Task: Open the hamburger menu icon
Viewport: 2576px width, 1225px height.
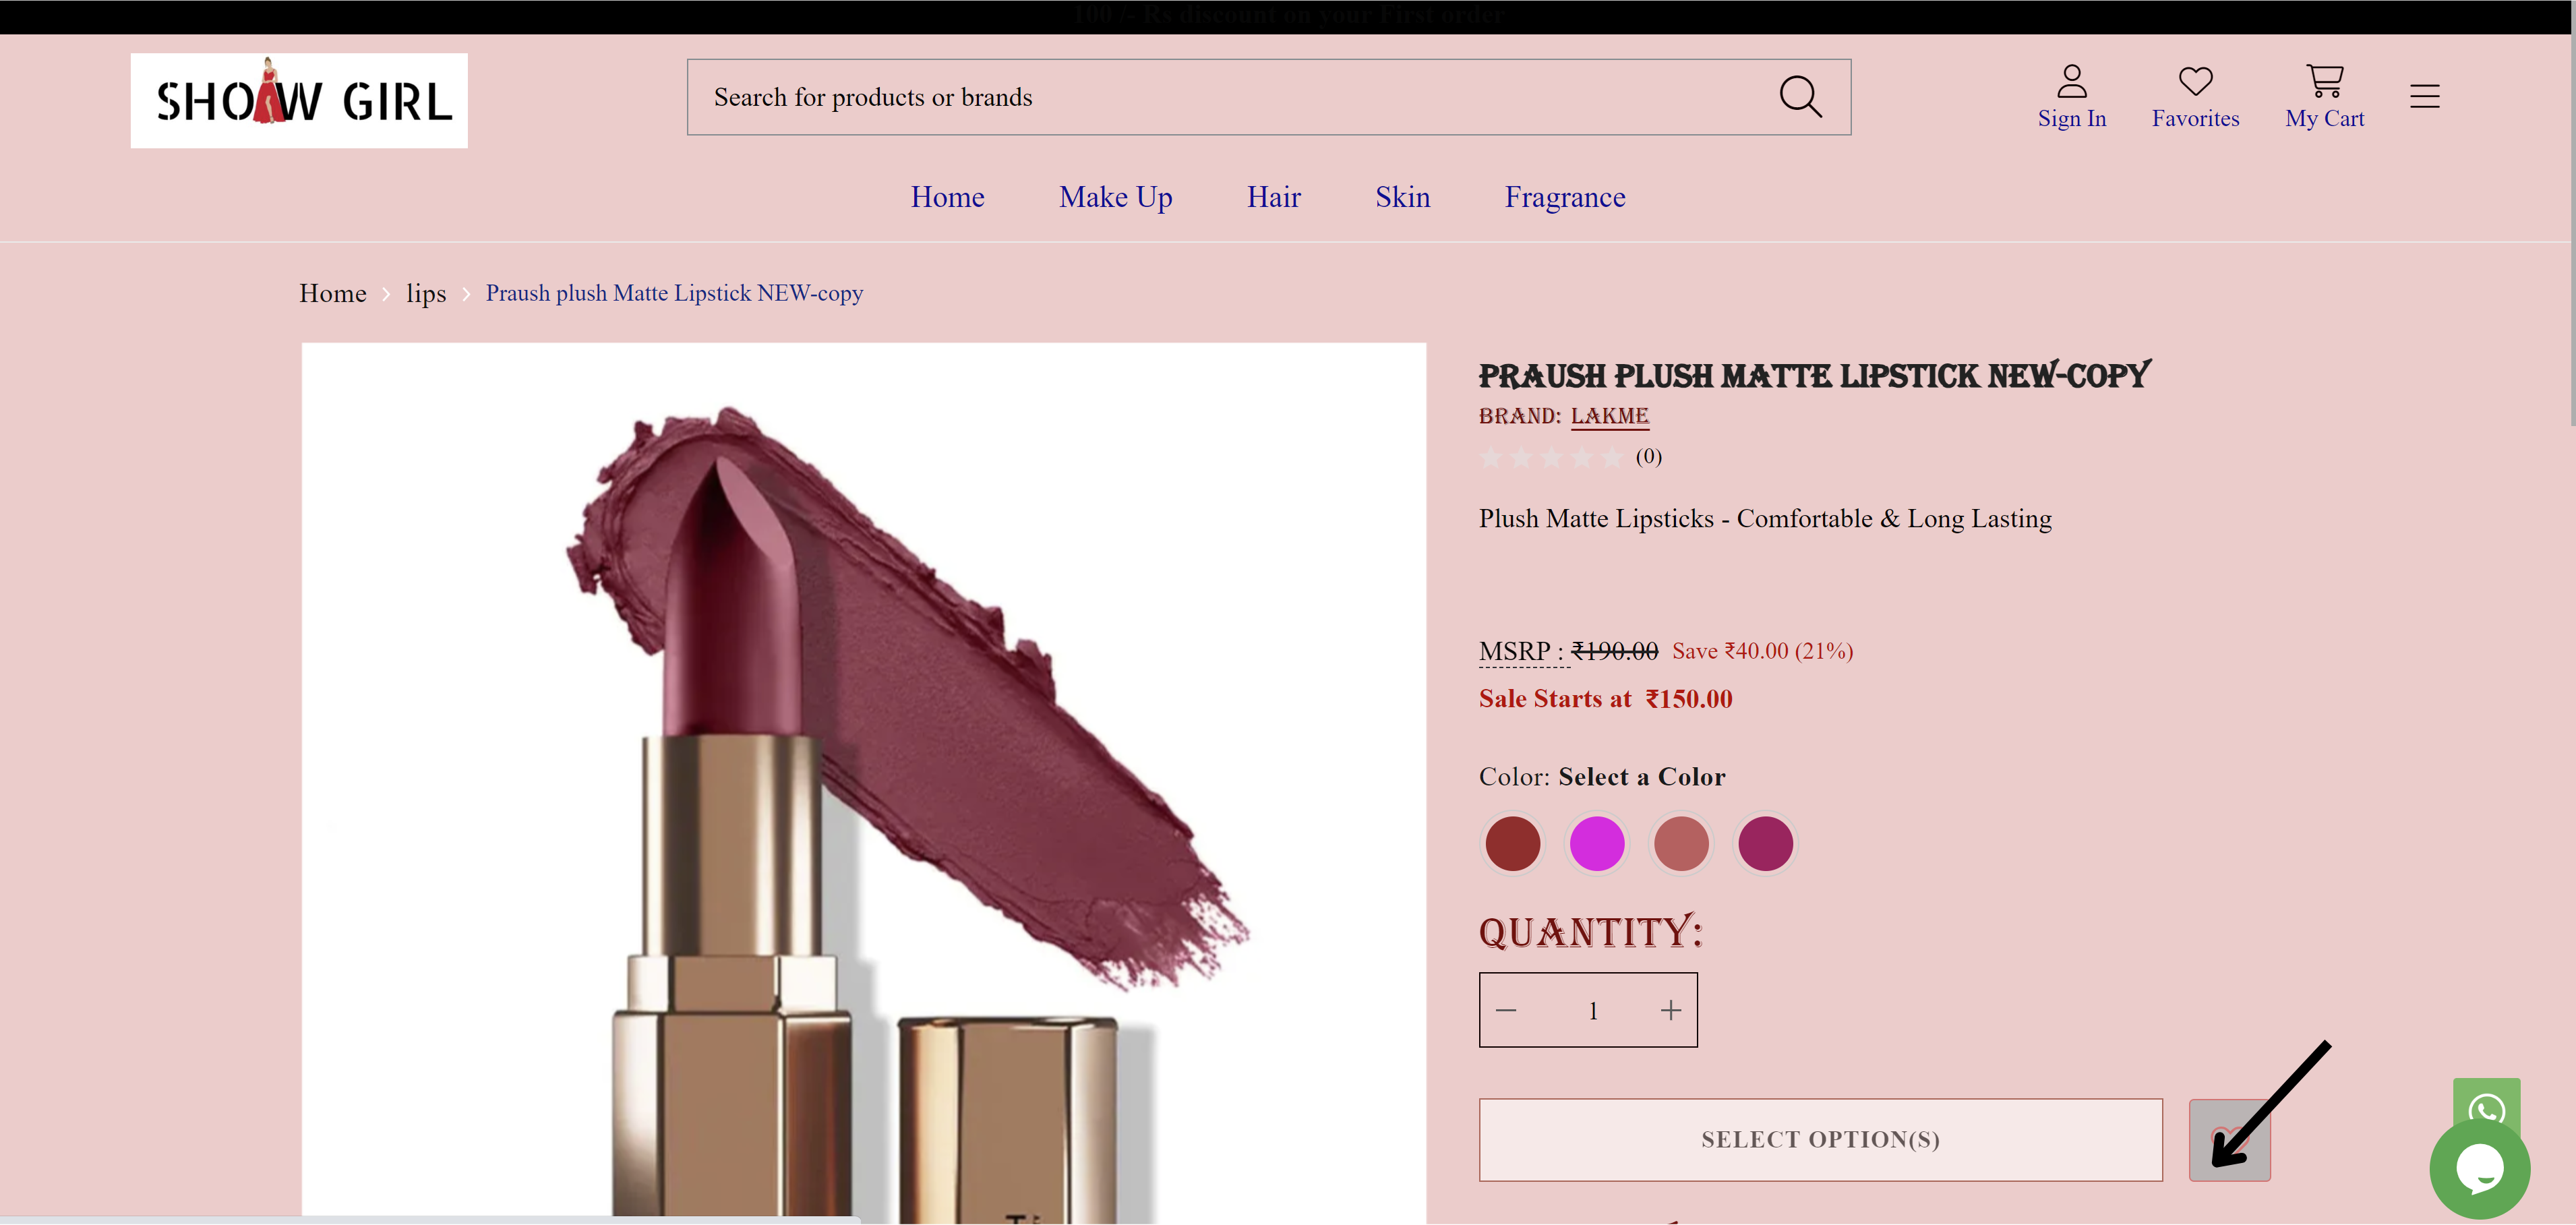Action: point(2424,96)
